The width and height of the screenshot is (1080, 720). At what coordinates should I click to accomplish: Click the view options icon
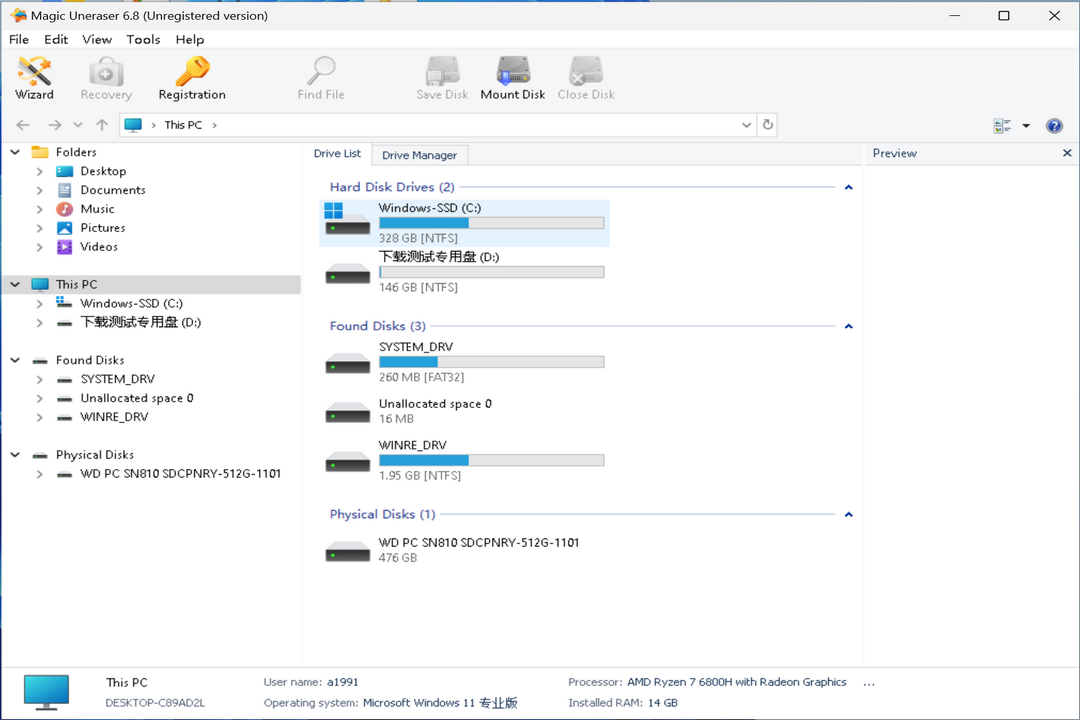pyautogui.click(x=1002, y=125)
